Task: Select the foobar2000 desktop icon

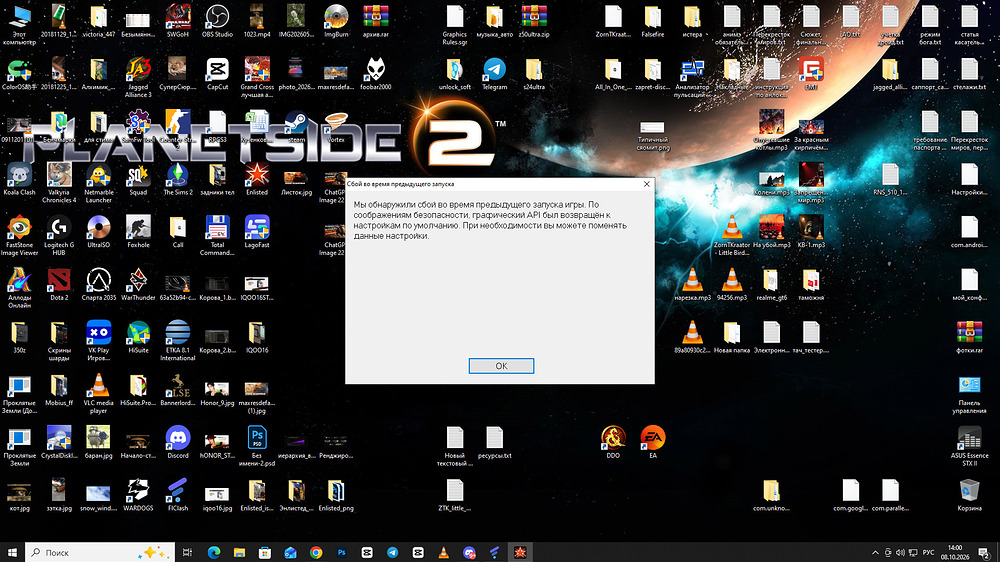Action: pyautogui.click(x=376, y=74)
